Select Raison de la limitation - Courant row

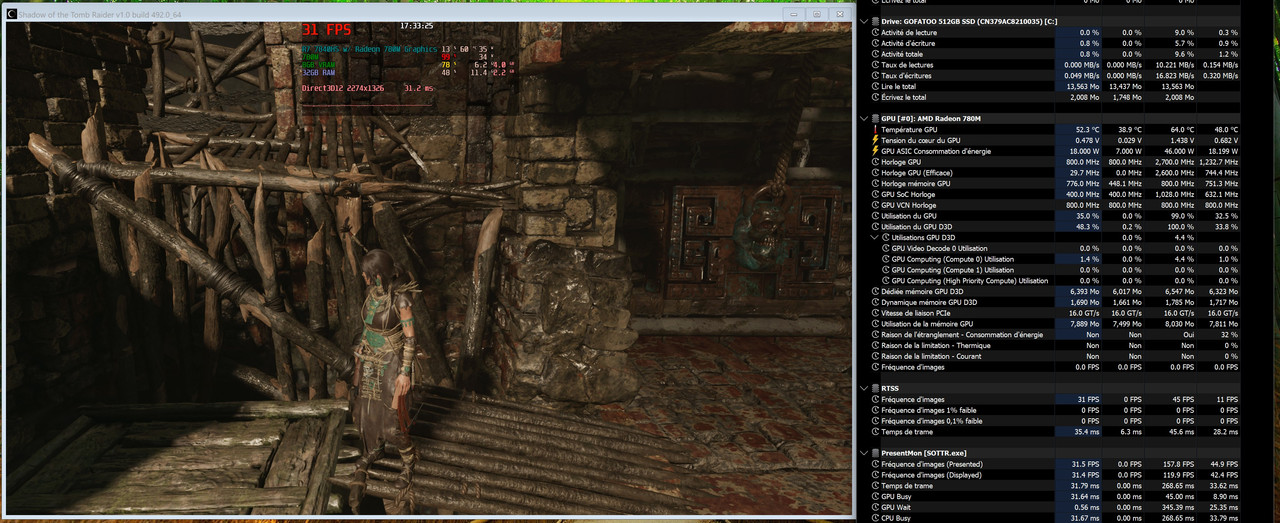pyautogui.click(x=929, y=356)
